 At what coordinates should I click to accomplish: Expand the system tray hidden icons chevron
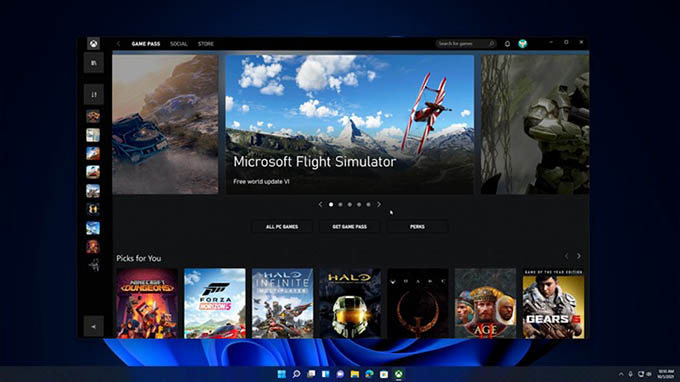coord(621,374)
